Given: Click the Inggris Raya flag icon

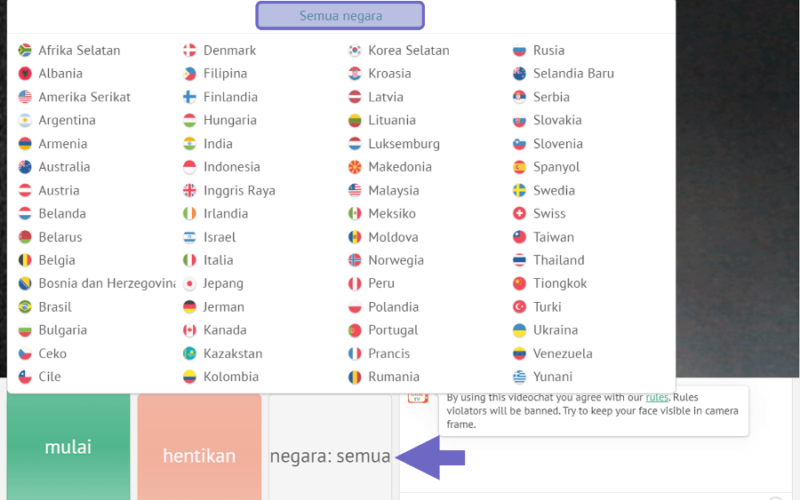Looking at the screenshot, I should 189,191.
